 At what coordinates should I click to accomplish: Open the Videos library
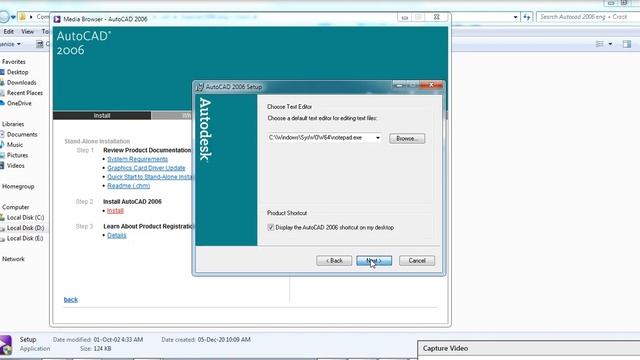coord(16,166)
